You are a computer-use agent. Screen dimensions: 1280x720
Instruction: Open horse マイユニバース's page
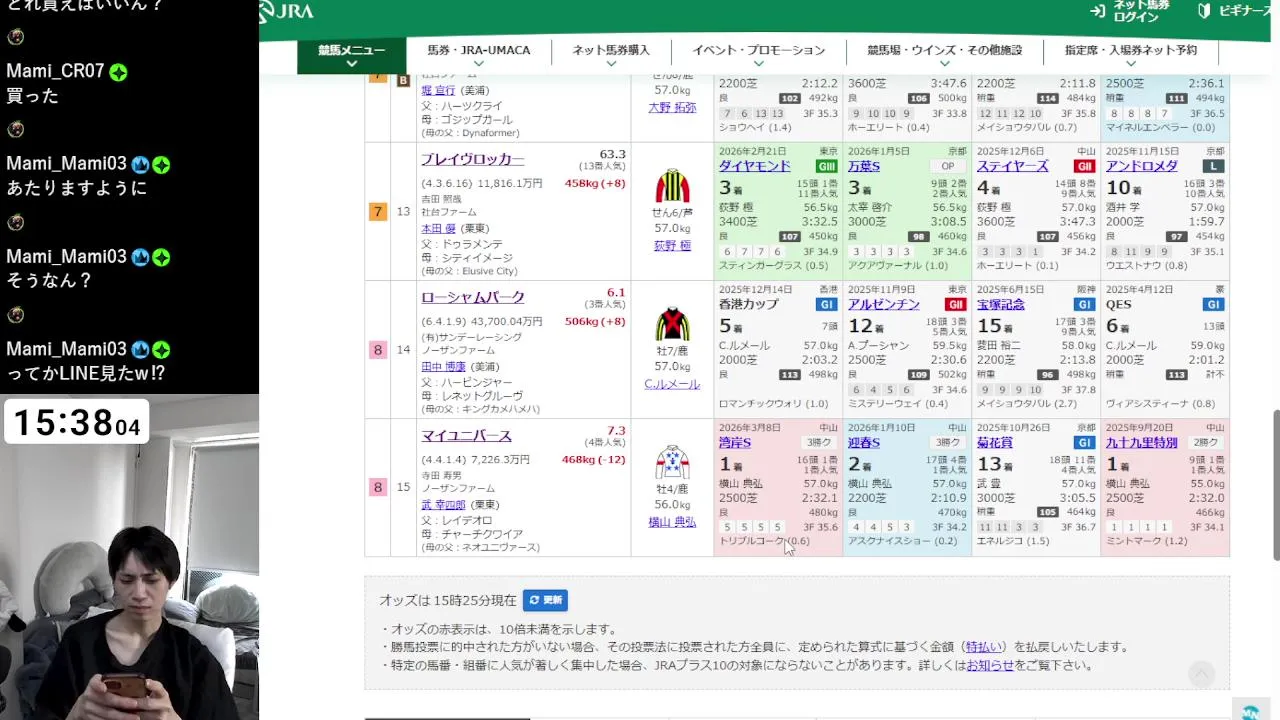click(466, 435)
